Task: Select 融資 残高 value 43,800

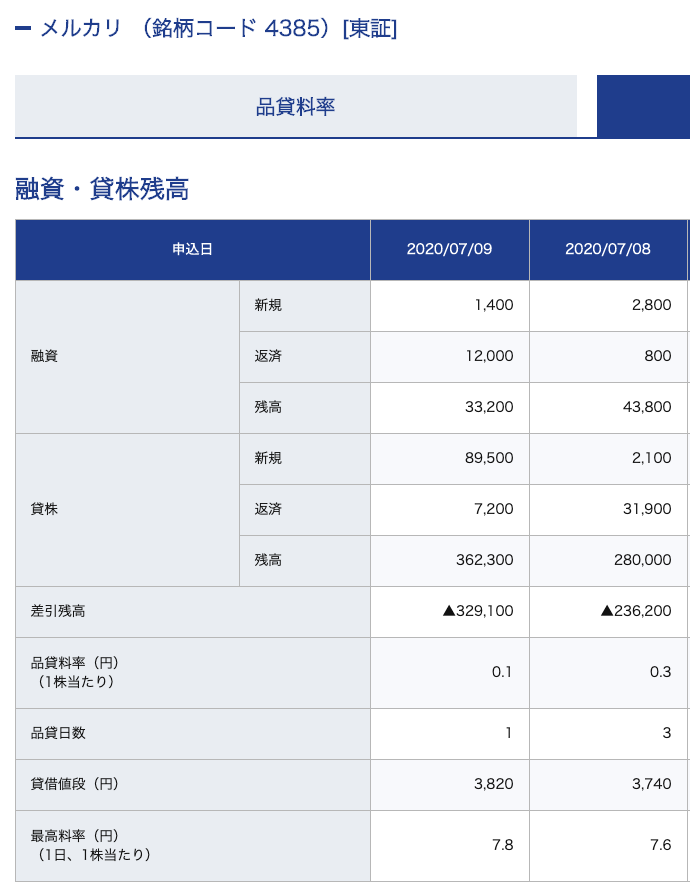Action: pos(647,407)
